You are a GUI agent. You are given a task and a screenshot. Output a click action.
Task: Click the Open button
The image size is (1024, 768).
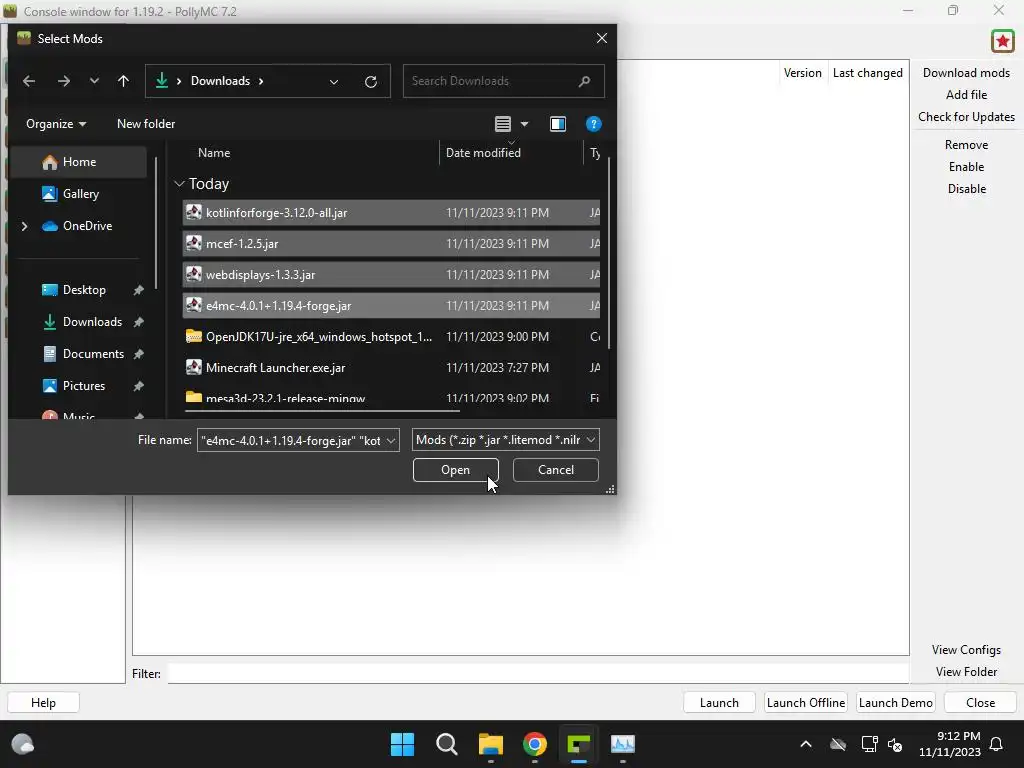(455, 470)
